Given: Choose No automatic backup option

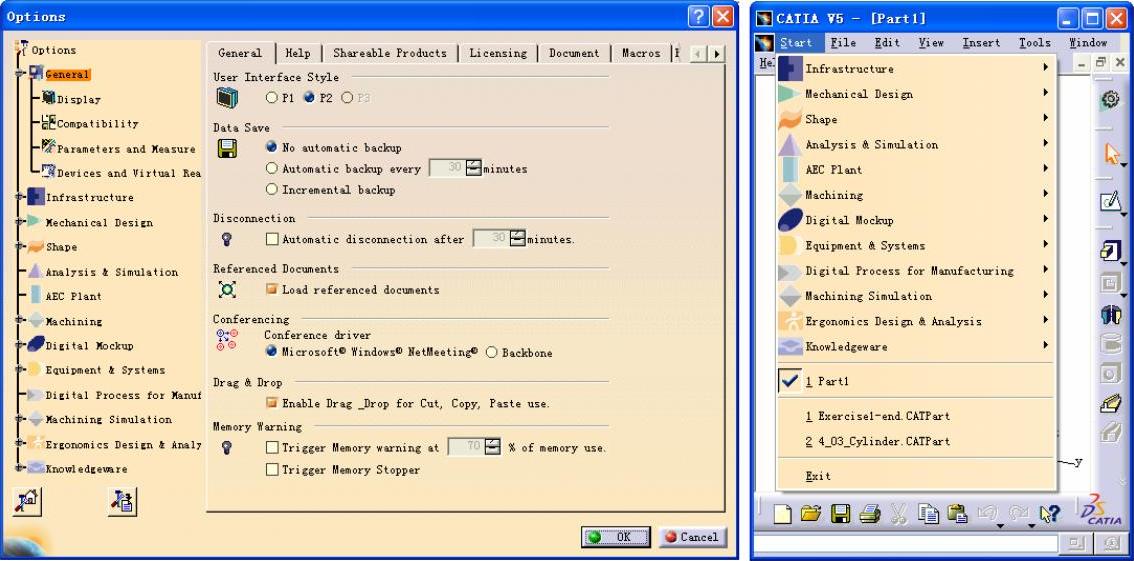Looking at the screenshot, I should point(272,147).
